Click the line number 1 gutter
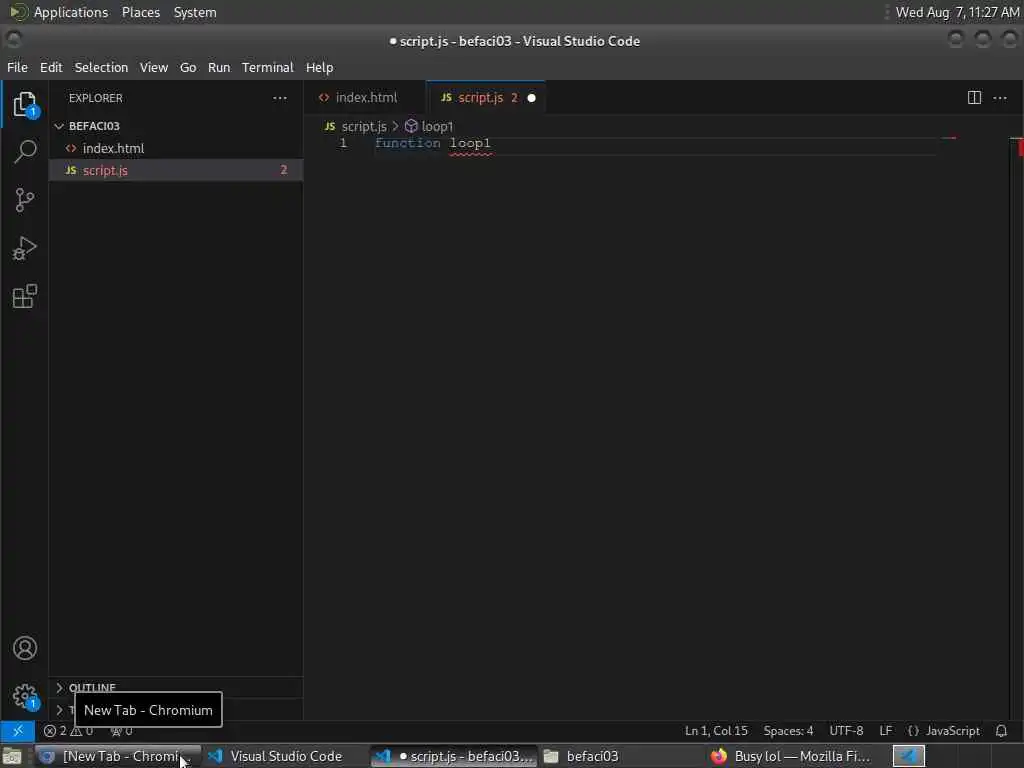The height and width of the screenshot is (768, 1024). tap(343, 143)
